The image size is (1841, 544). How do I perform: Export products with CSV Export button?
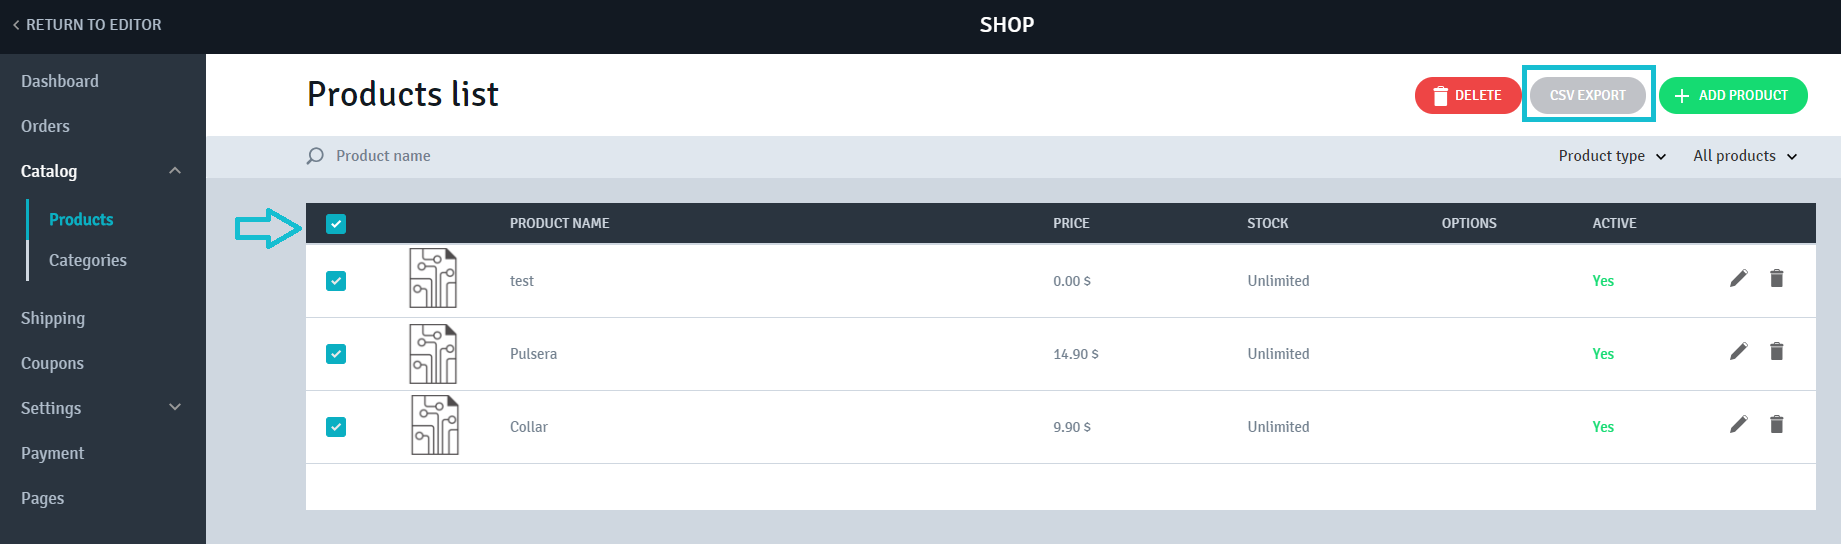click(x=1588, y=95)
